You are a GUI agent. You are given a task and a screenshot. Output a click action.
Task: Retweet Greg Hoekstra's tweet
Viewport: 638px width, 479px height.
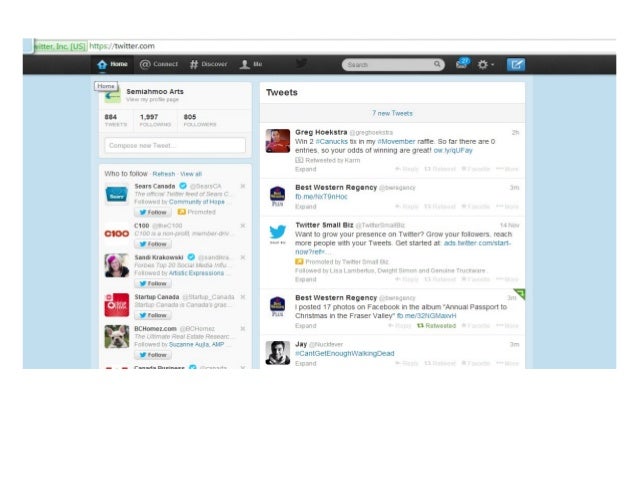(440, 169)
